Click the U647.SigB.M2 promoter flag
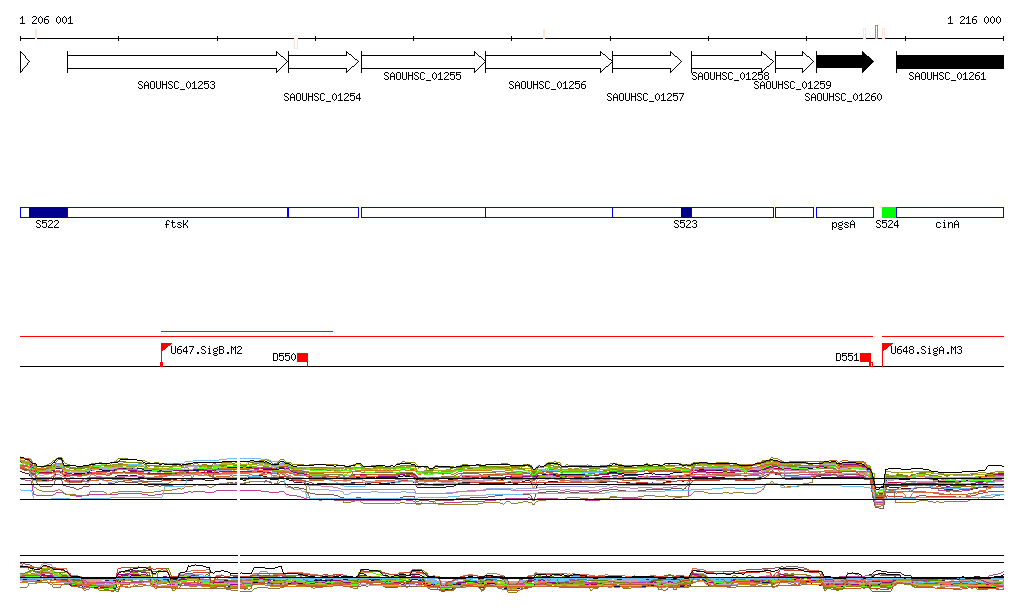 coord(165,352)
